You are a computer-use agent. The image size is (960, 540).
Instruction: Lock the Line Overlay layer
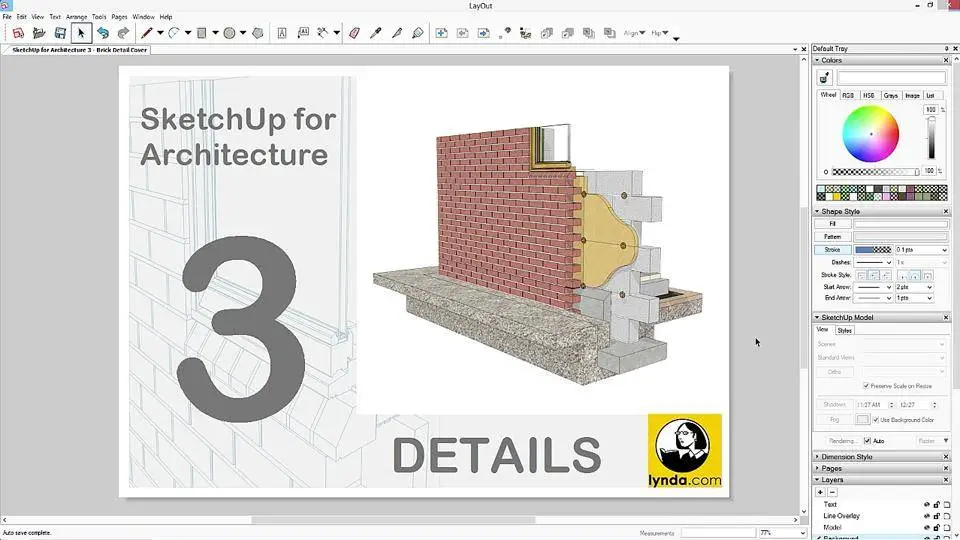point(937,516)
